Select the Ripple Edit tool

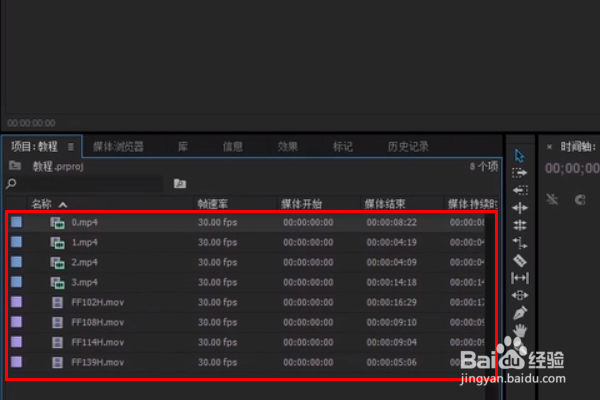pos(520,208)
